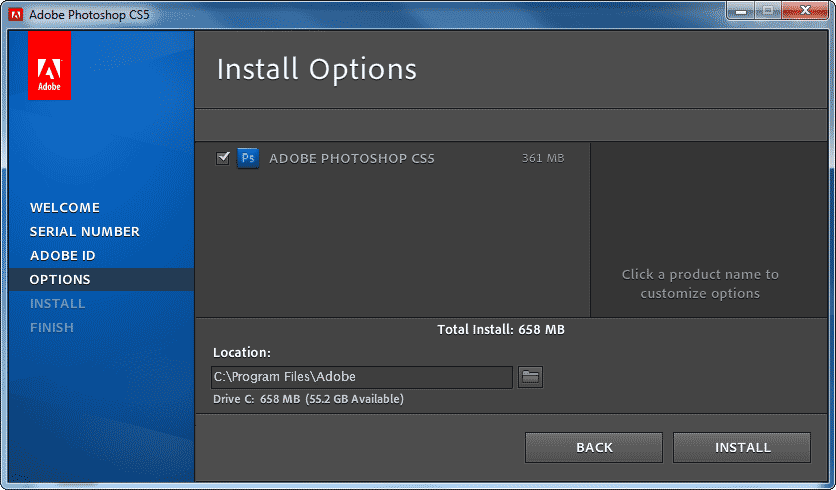
Task: Click 'Click a product name to customize options' text
Action: [700, 284]
